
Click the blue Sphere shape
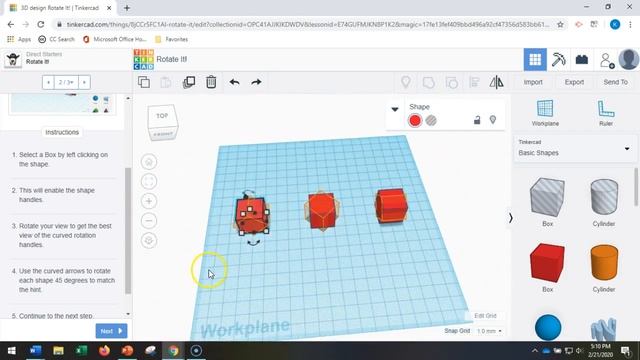tap(548, 327)
